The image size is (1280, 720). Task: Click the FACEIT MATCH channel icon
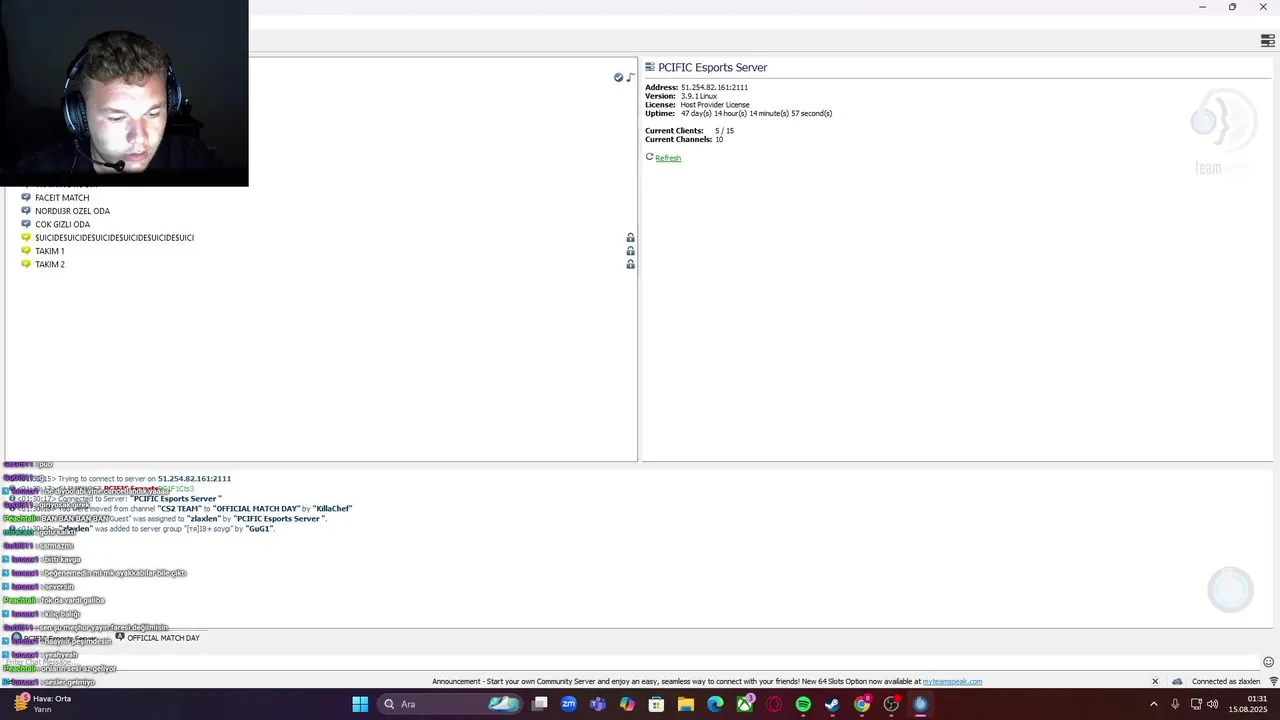26,197
